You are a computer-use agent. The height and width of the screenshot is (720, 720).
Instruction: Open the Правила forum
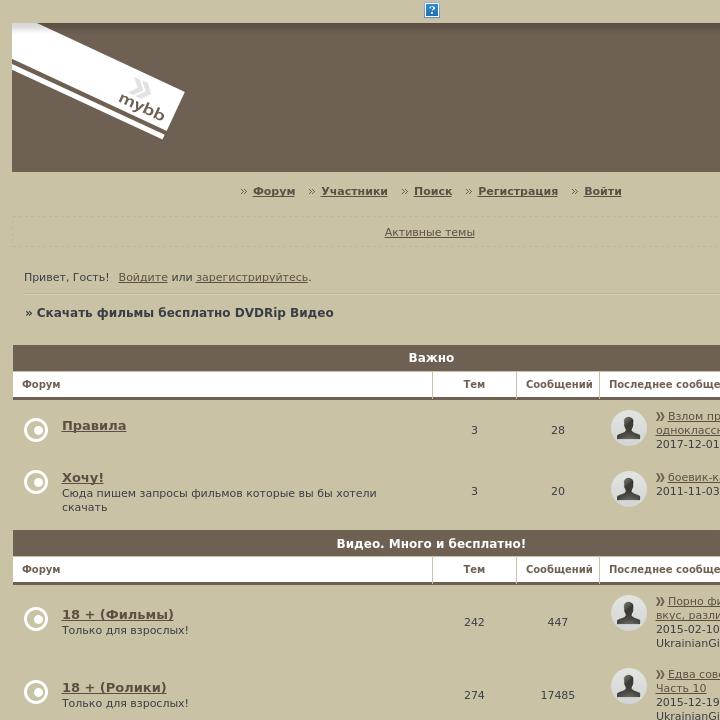(94, 426)
